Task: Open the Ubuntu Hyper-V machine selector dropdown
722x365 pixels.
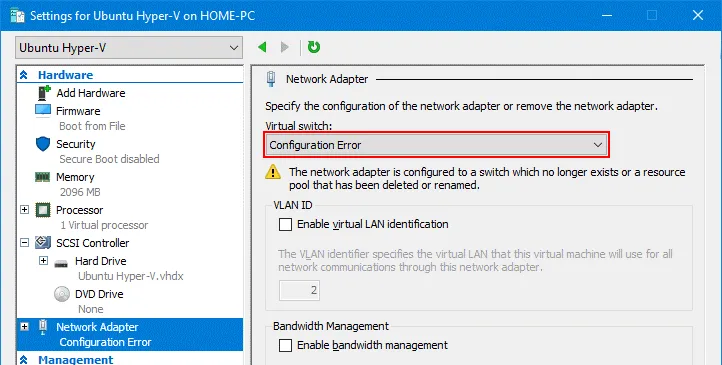Action: pyautogui.click(x=129, y=48)
